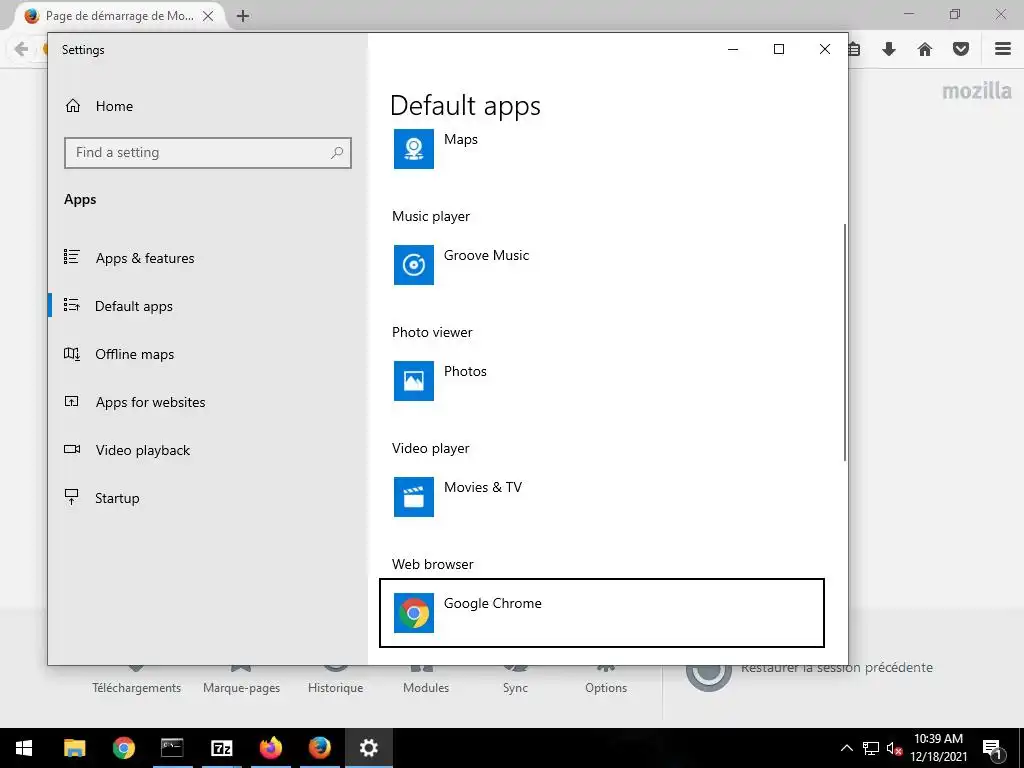Open network status tray icon
1024x768 pixels.
tap(871, 748)
